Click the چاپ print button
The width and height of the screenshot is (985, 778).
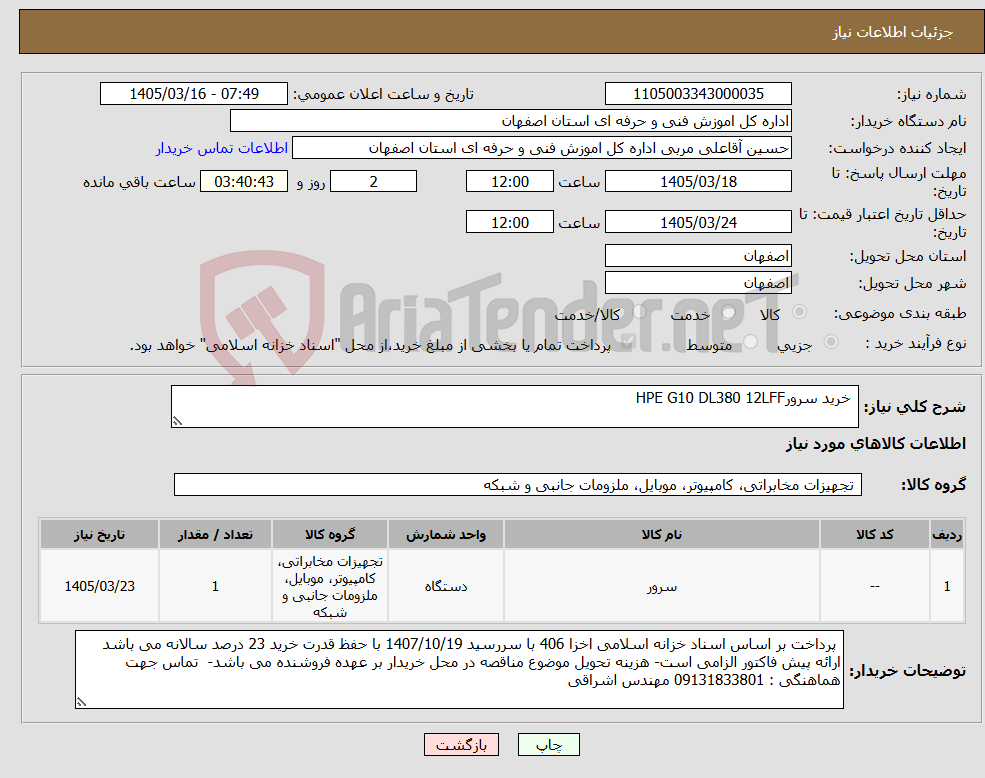[x=548, y=745]
